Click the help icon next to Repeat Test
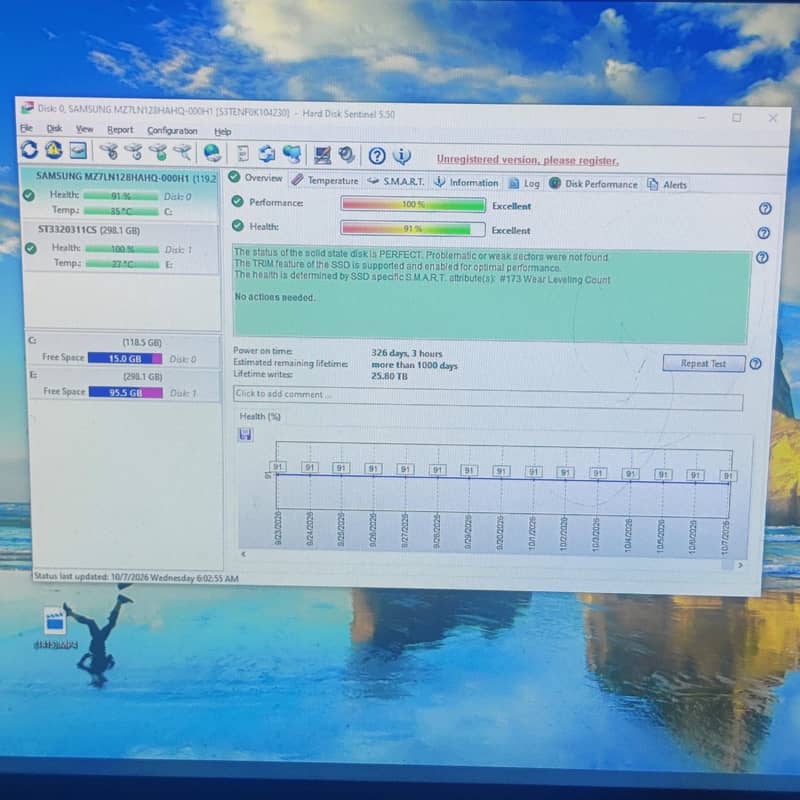 point(756,364)
